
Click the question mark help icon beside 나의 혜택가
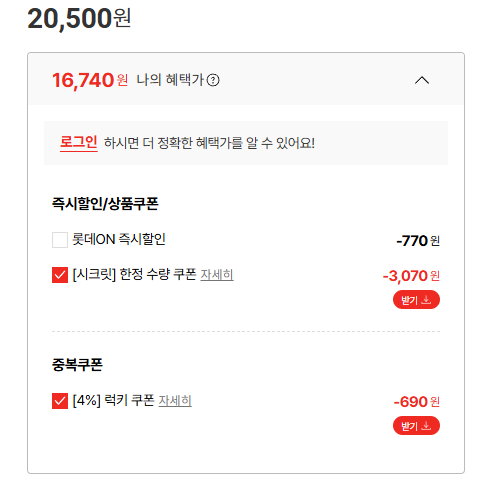pos(213,80)
